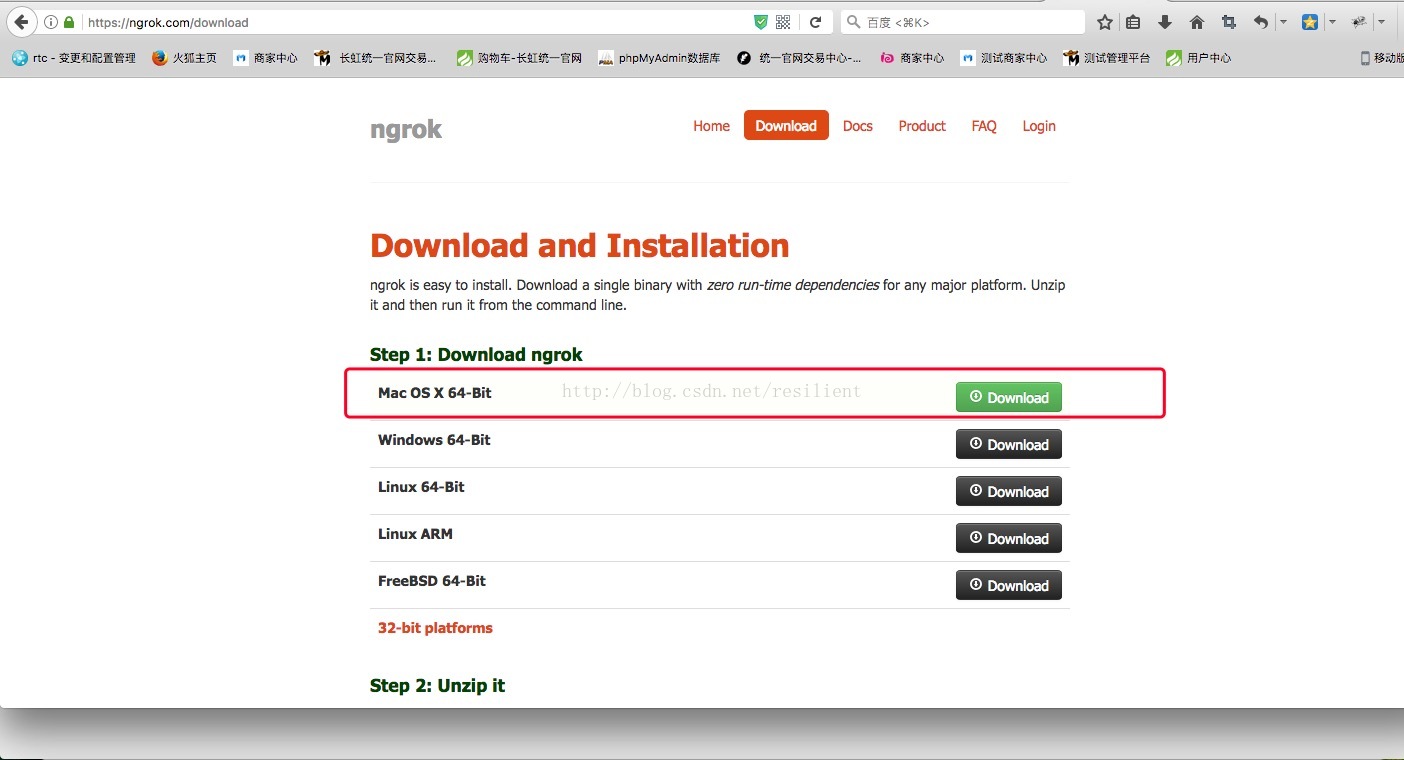Download ngrok for Mac OS X 64-Bit
The image size is (1404, 760).
pos(1009,397)
